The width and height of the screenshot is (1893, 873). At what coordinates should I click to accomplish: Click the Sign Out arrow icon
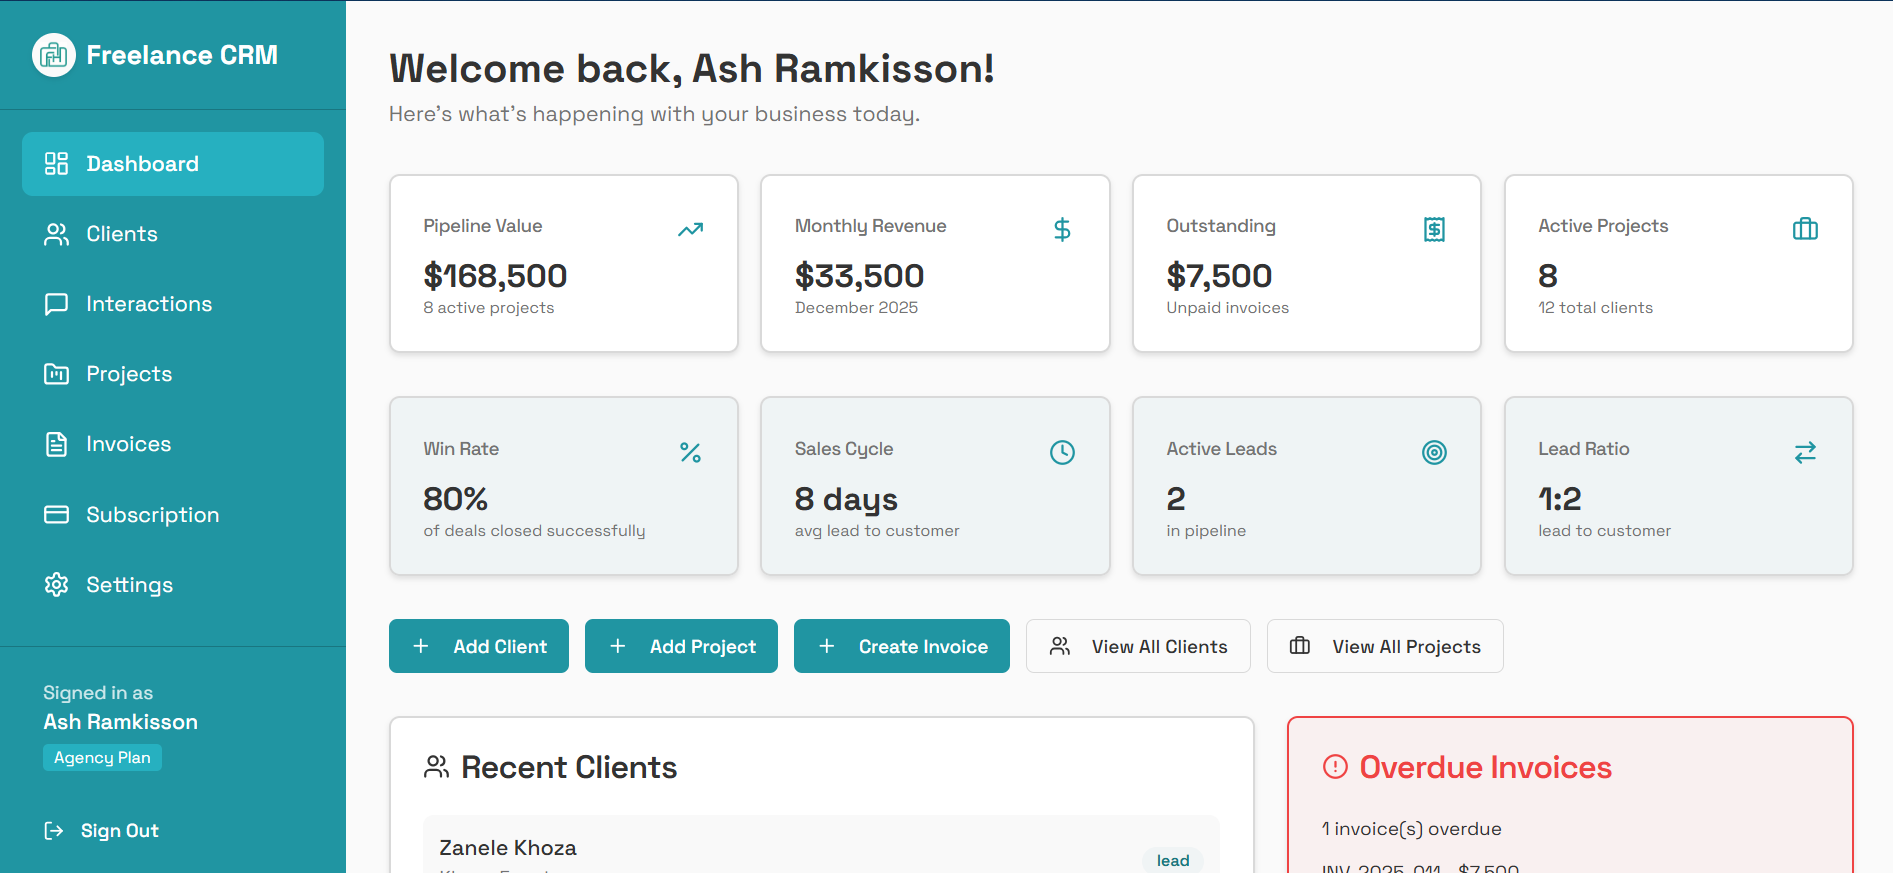point(54,831)
